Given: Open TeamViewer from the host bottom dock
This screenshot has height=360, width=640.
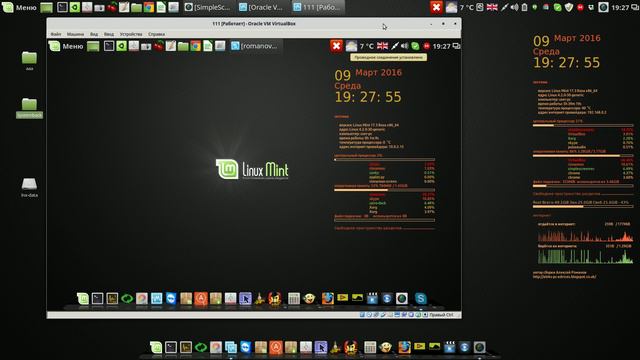Looking at the screenshot, I should point(246,347).
